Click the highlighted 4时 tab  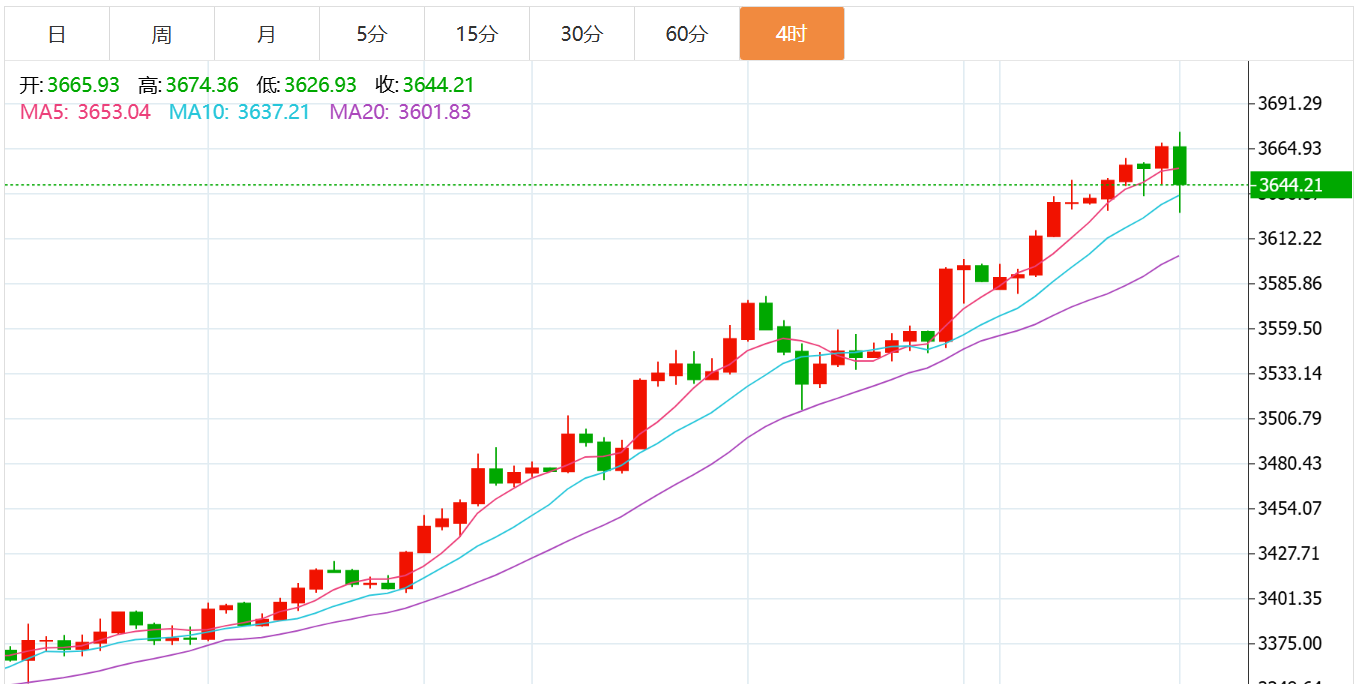pos(792,34)
